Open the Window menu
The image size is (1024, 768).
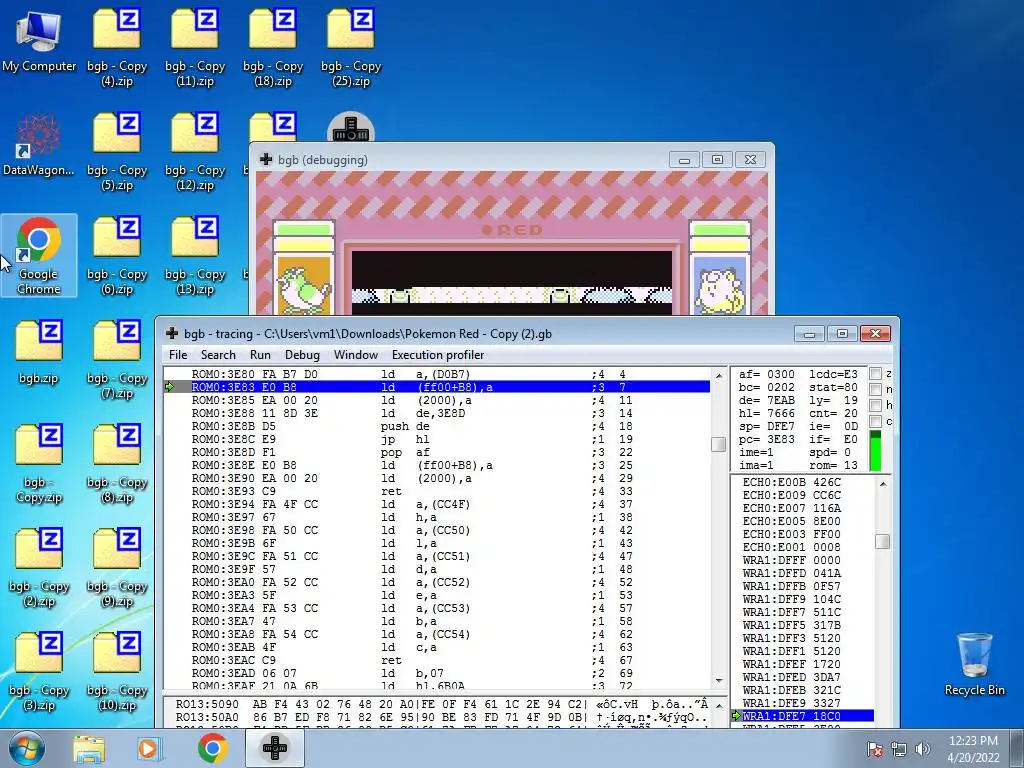(356, 355)
